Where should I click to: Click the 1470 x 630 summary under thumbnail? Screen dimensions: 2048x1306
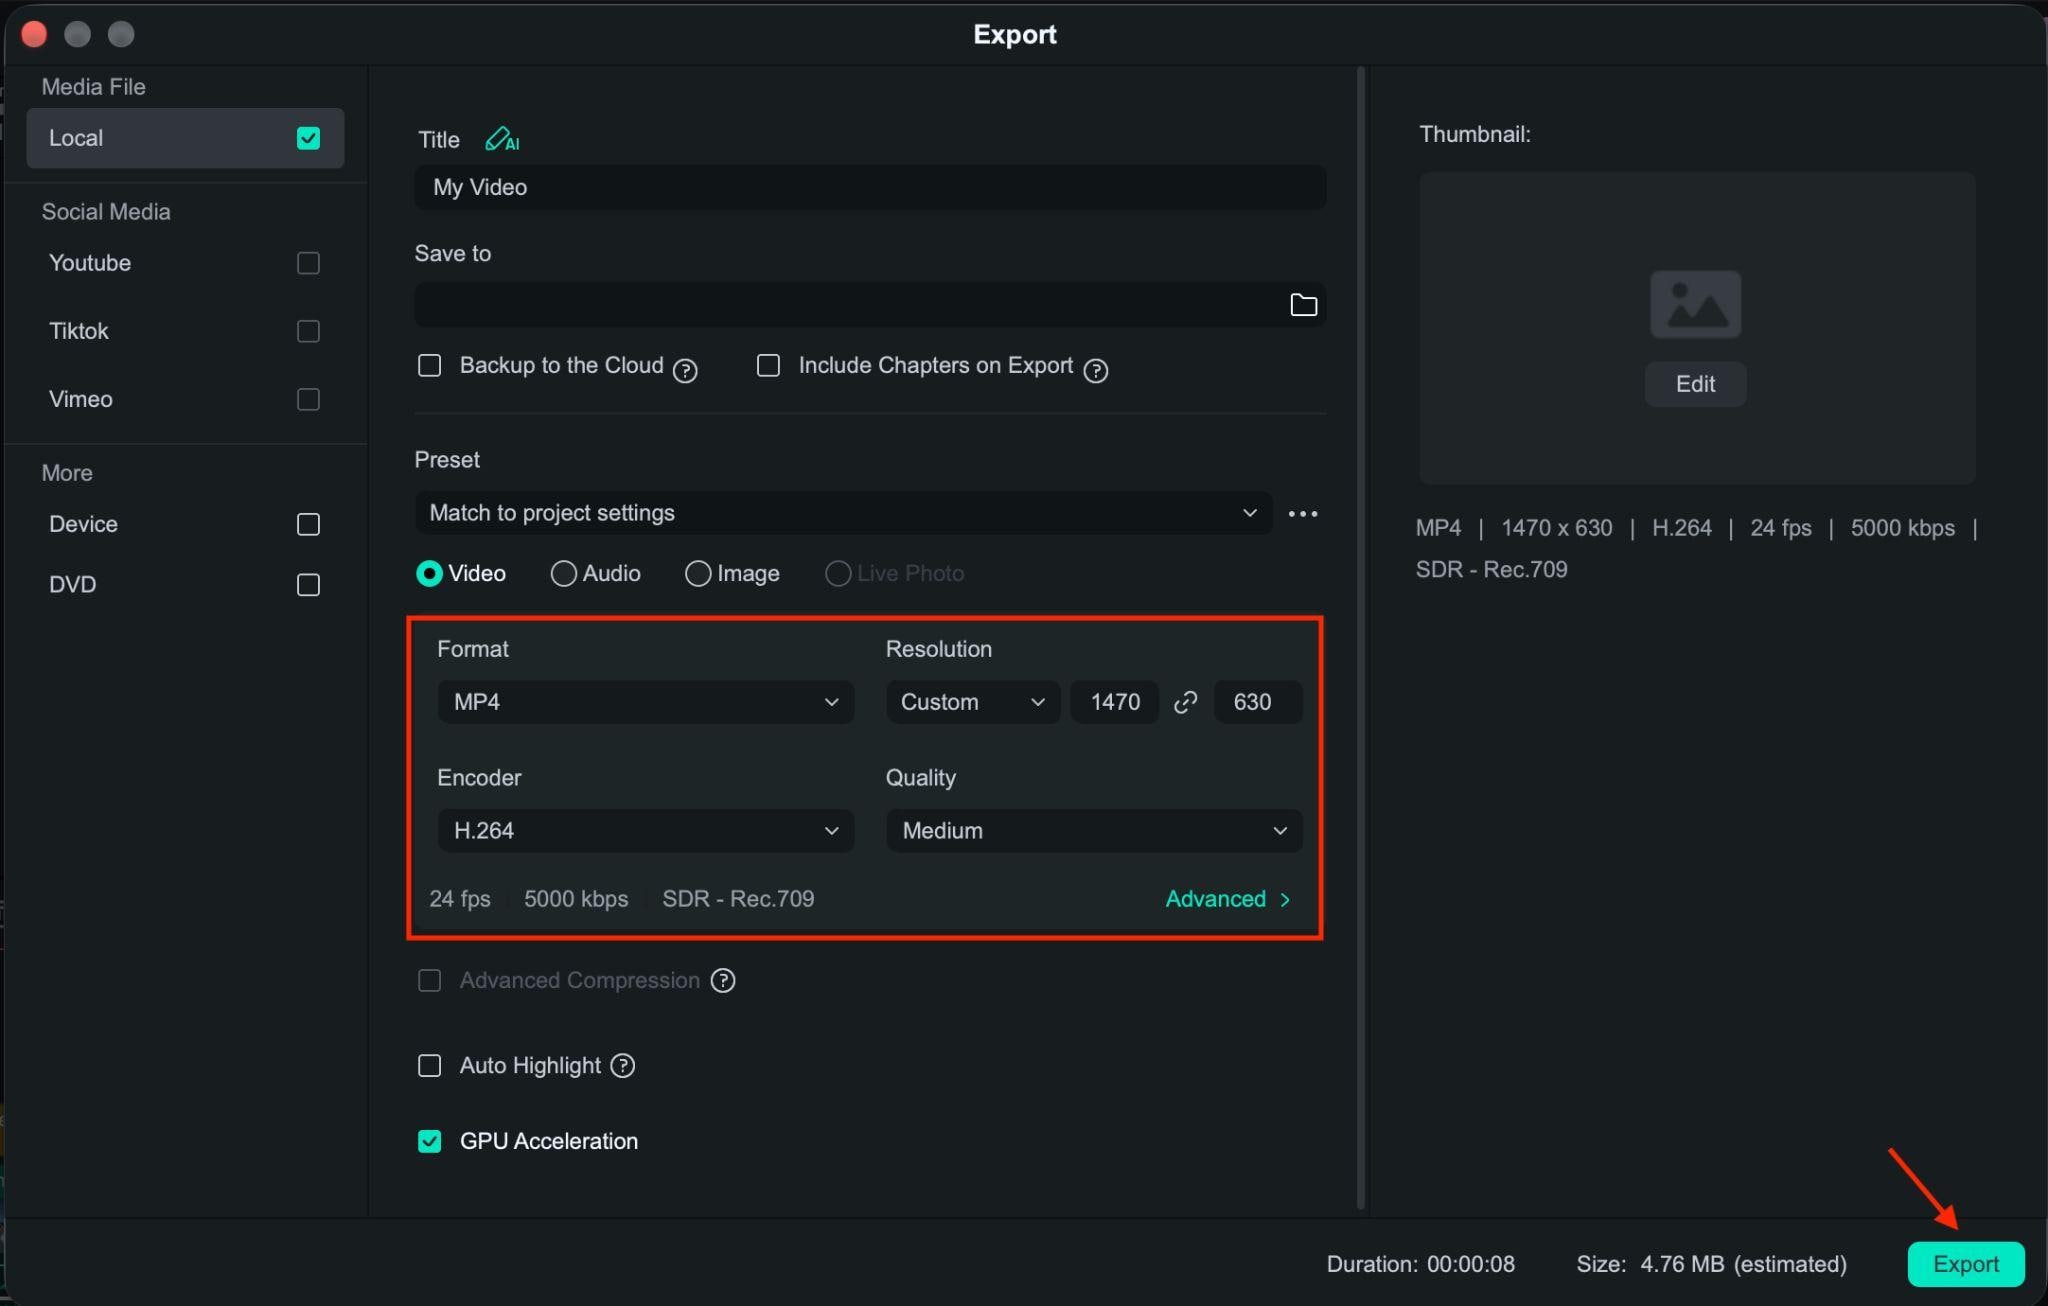(x=1557, y=528)
